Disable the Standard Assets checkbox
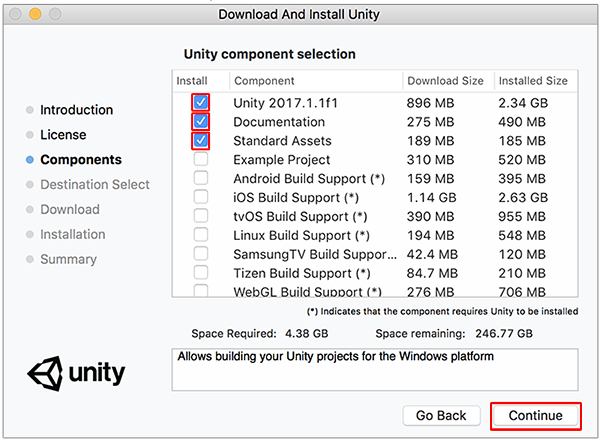Screen dimensions: 600x441 (201, 141)
